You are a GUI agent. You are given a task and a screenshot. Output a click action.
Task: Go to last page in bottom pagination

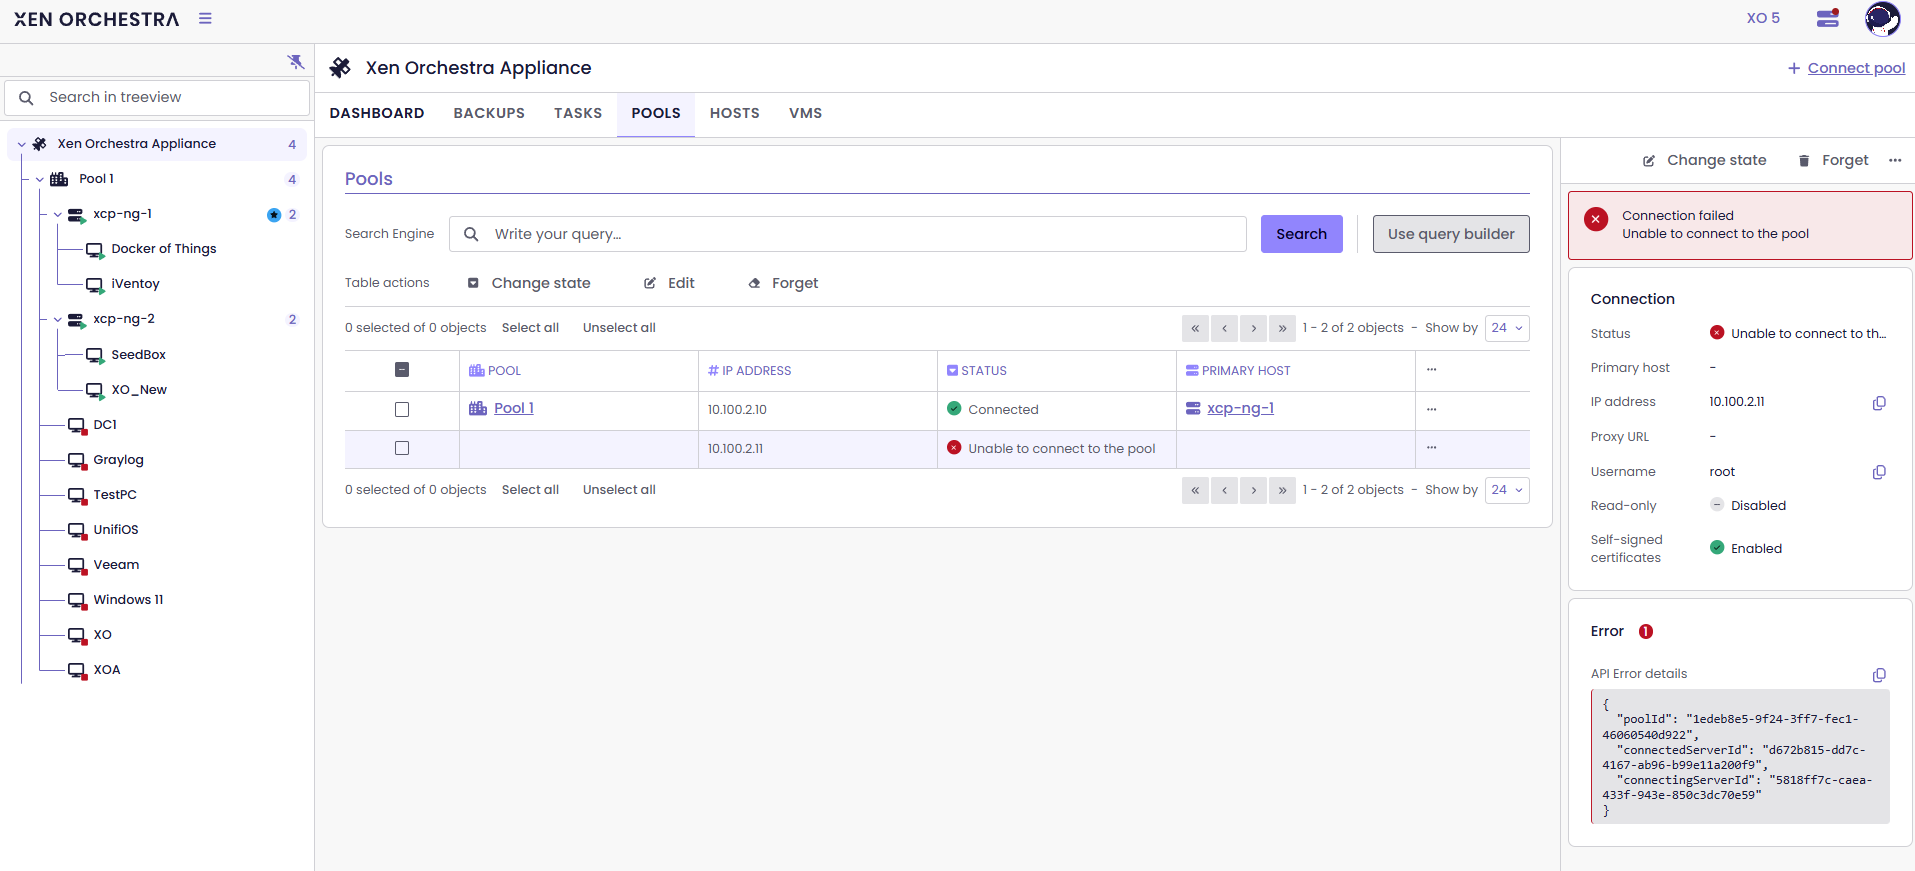[1282, 490]
